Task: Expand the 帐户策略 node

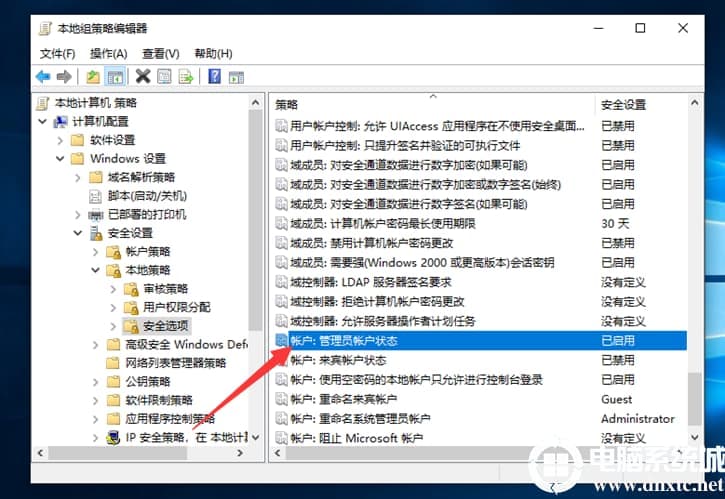Action: tap(95, 252)
